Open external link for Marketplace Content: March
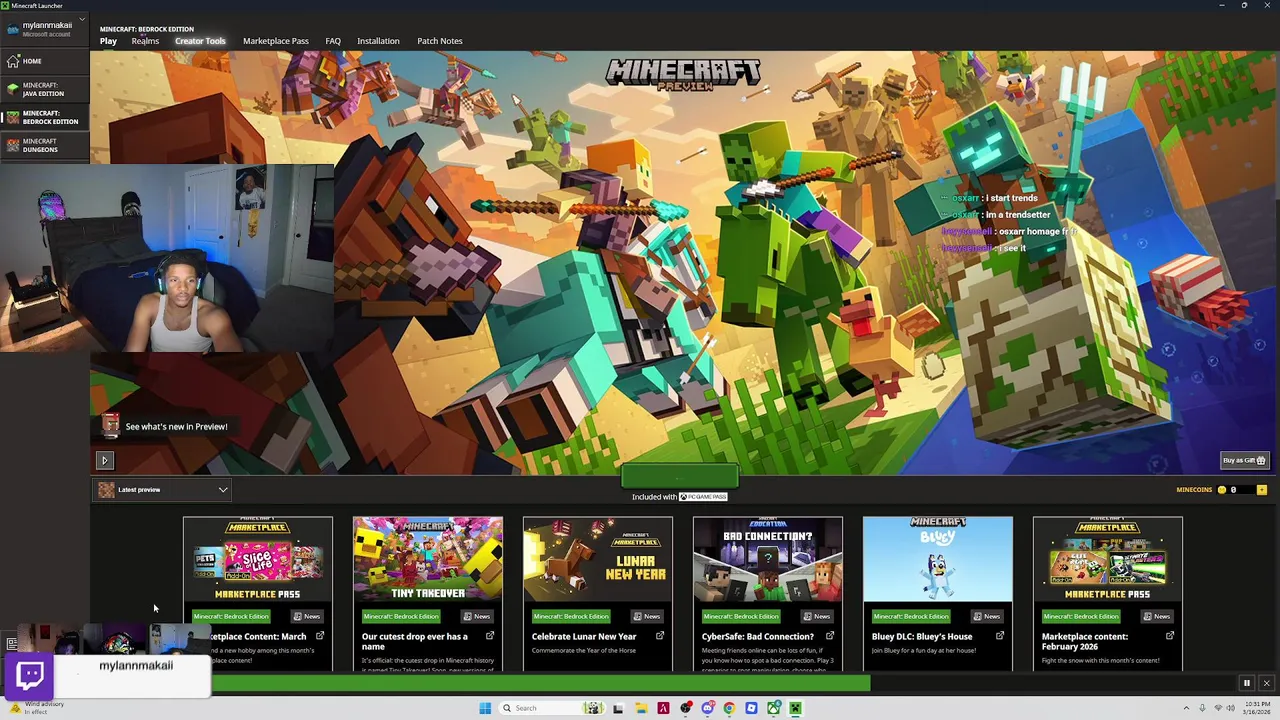This screenshot has width=1280, height=720. pos(320,636)
